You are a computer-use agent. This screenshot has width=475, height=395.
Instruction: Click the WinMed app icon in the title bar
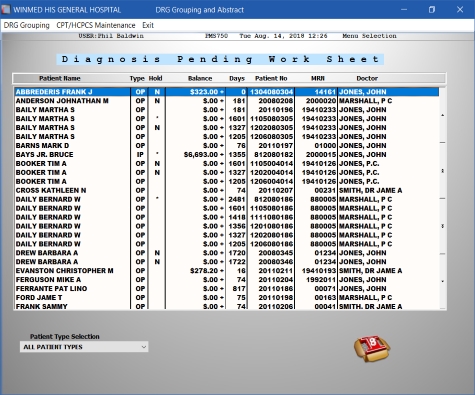[x=6, y=9]
